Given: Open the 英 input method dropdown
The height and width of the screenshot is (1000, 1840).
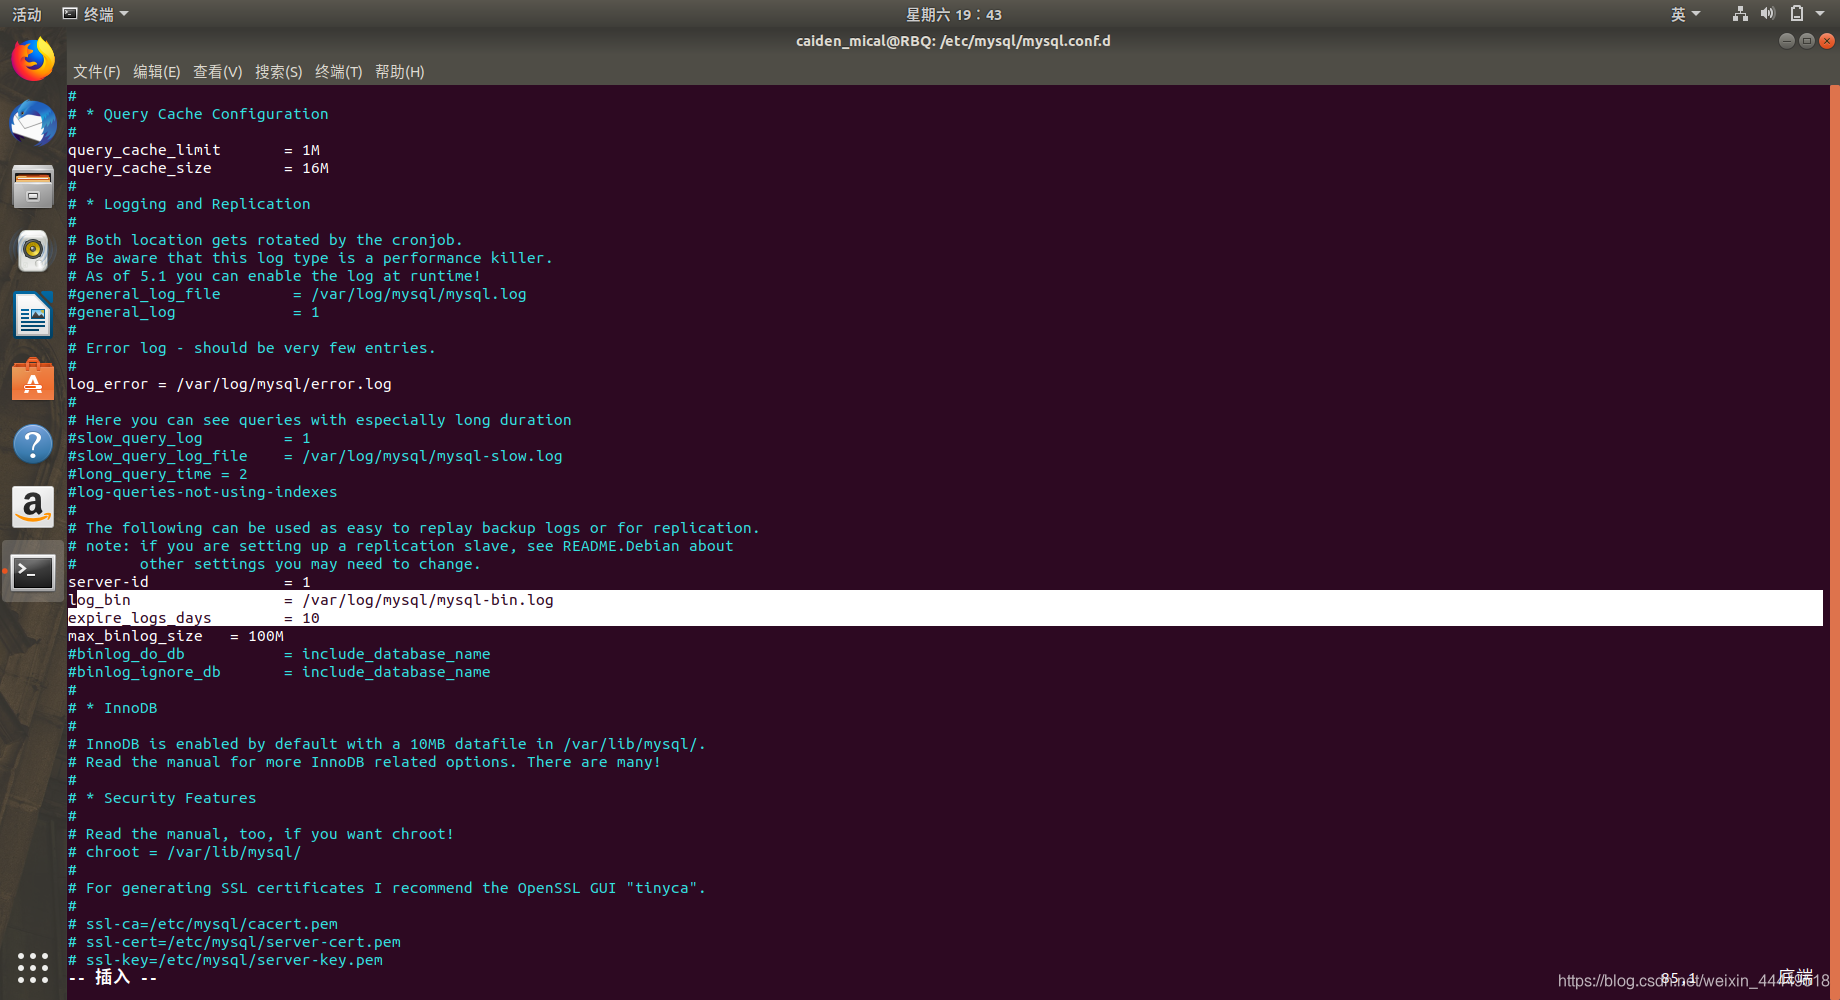Looking at the screenshot, I should click(x=1685, y=14).
